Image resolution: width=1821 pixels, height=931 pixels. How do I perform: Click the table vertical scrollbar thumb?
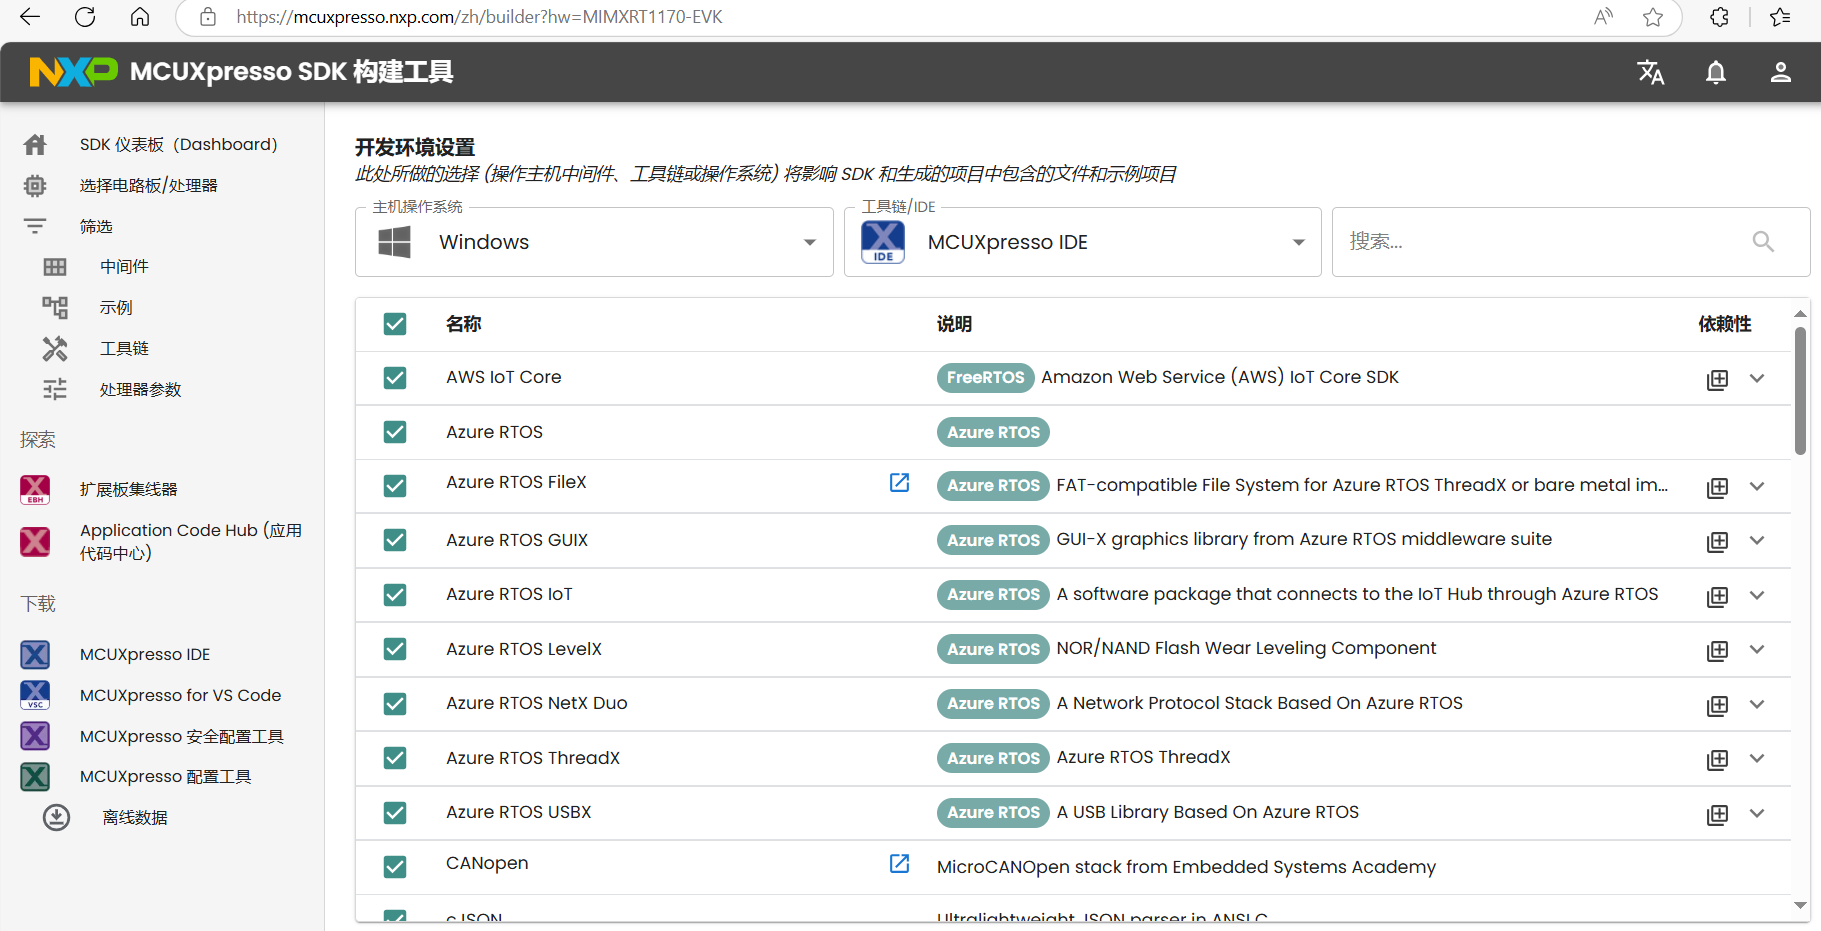[1800, 391]
